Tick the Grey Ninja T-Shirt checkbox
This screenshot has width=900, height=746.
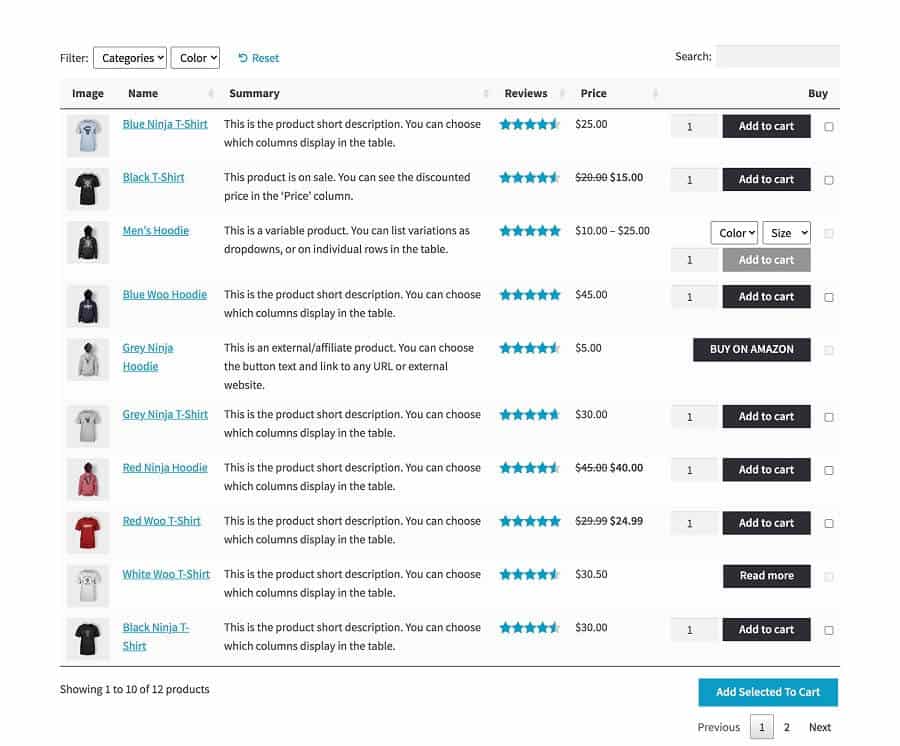[829, 417]
